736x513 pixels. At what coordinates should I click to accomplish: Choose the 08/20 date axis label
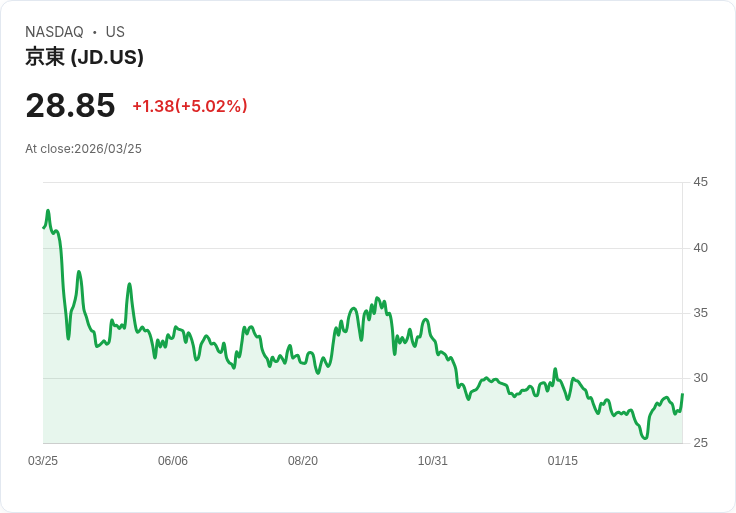pyautogui.click(x=303, y=461)
